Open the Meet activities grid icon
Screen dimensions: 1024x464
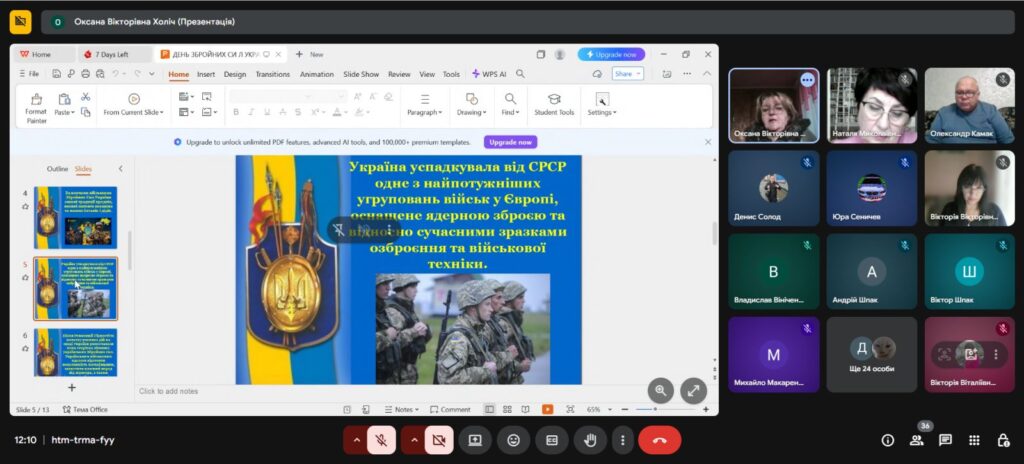pyautogui.click(x=974, y=440)
